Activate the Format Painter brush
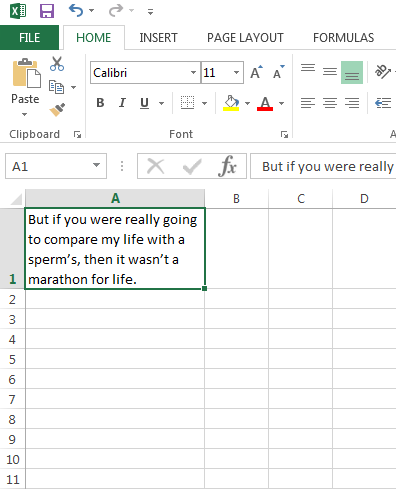 [x=57, y=110]
